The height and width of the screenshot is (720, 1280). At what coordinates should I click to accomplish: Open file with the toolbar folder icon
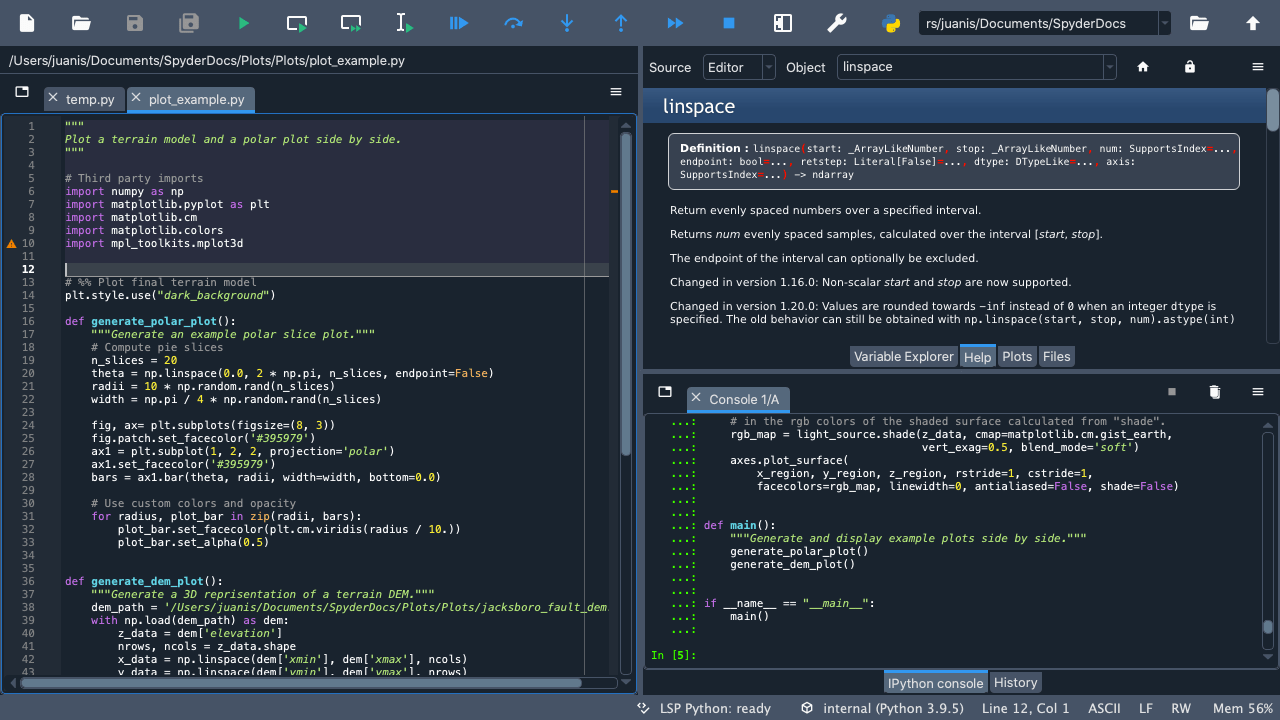pyautogui.click(x=81, y=23)
